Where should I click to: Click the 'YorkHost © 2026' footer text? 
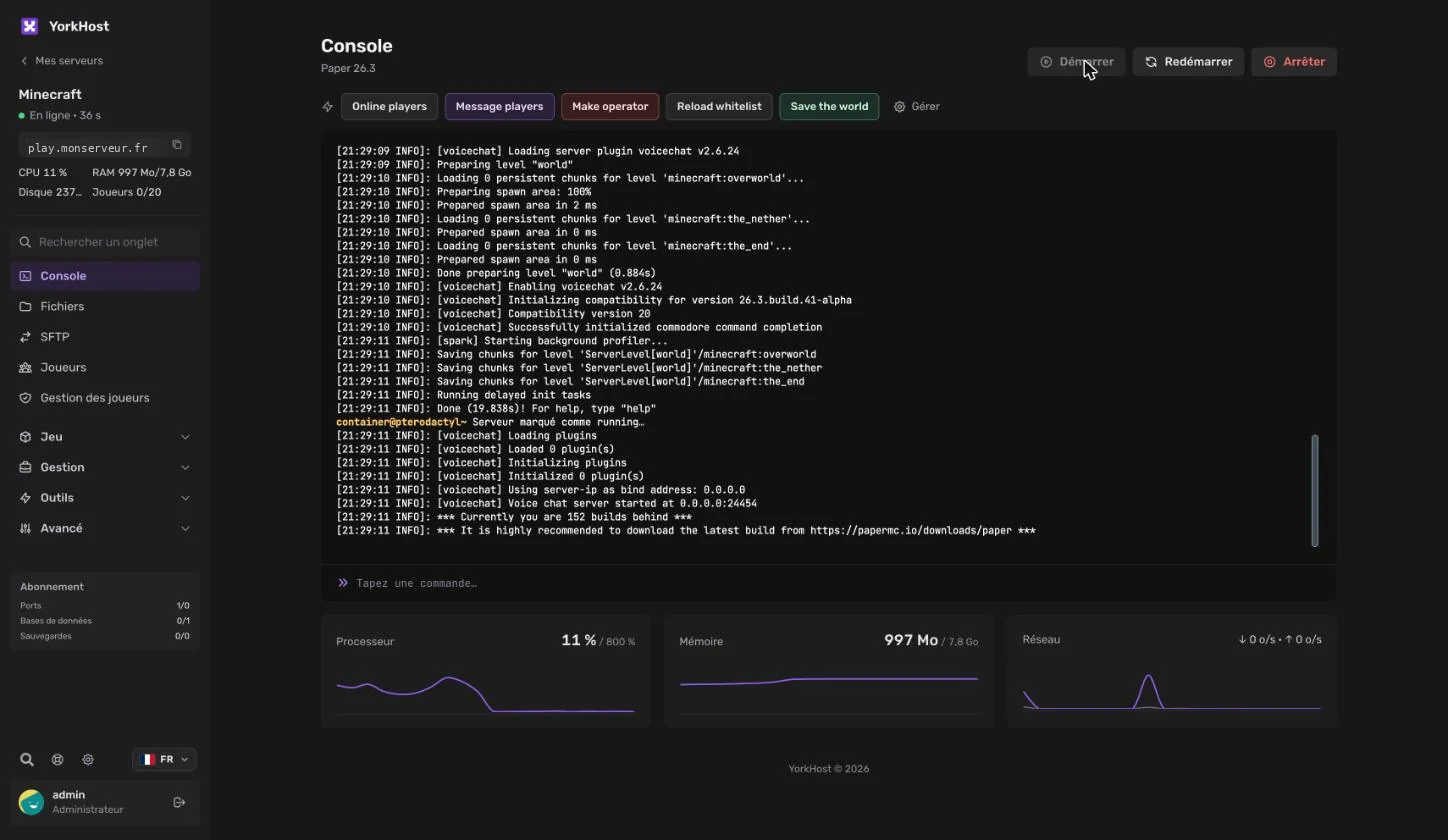(828, 769)
